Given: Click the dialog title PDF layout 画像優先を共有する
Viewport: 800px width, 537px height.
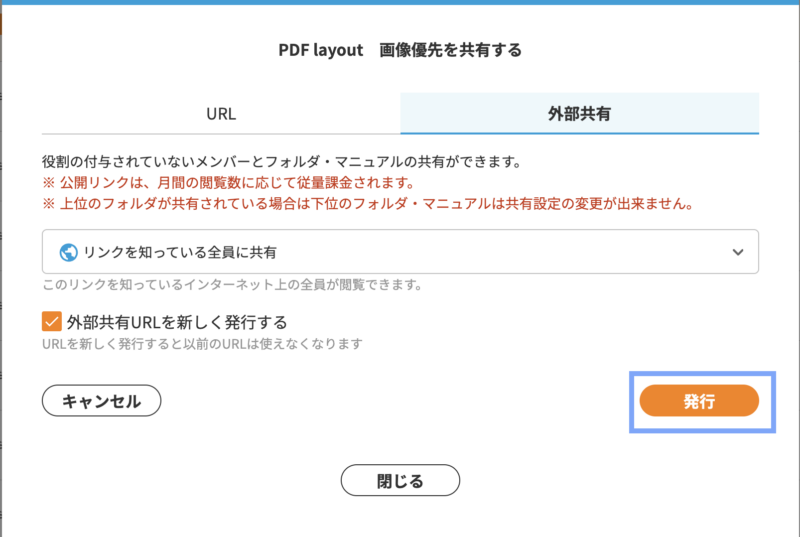Looking at the screenshot, I should click(400, 50).
